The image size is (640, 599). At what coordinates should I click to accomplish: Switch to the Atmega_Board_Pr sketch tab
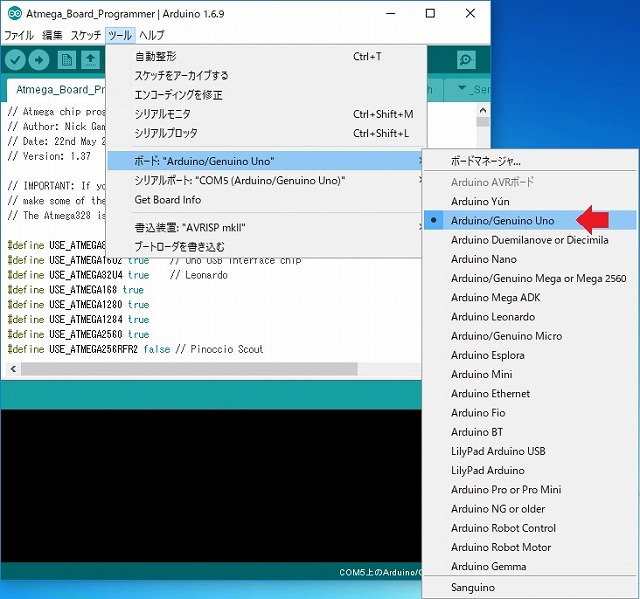[56, 90]
